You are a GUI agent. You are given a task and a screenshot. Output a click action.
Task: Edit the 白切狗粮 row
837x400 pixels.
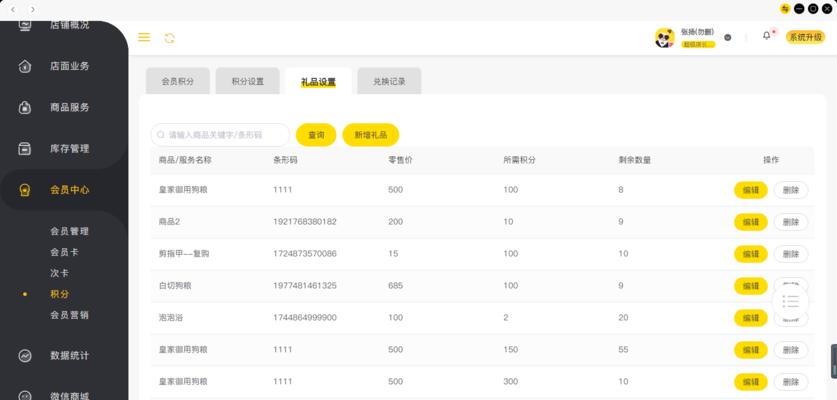(x=751, y=286)
